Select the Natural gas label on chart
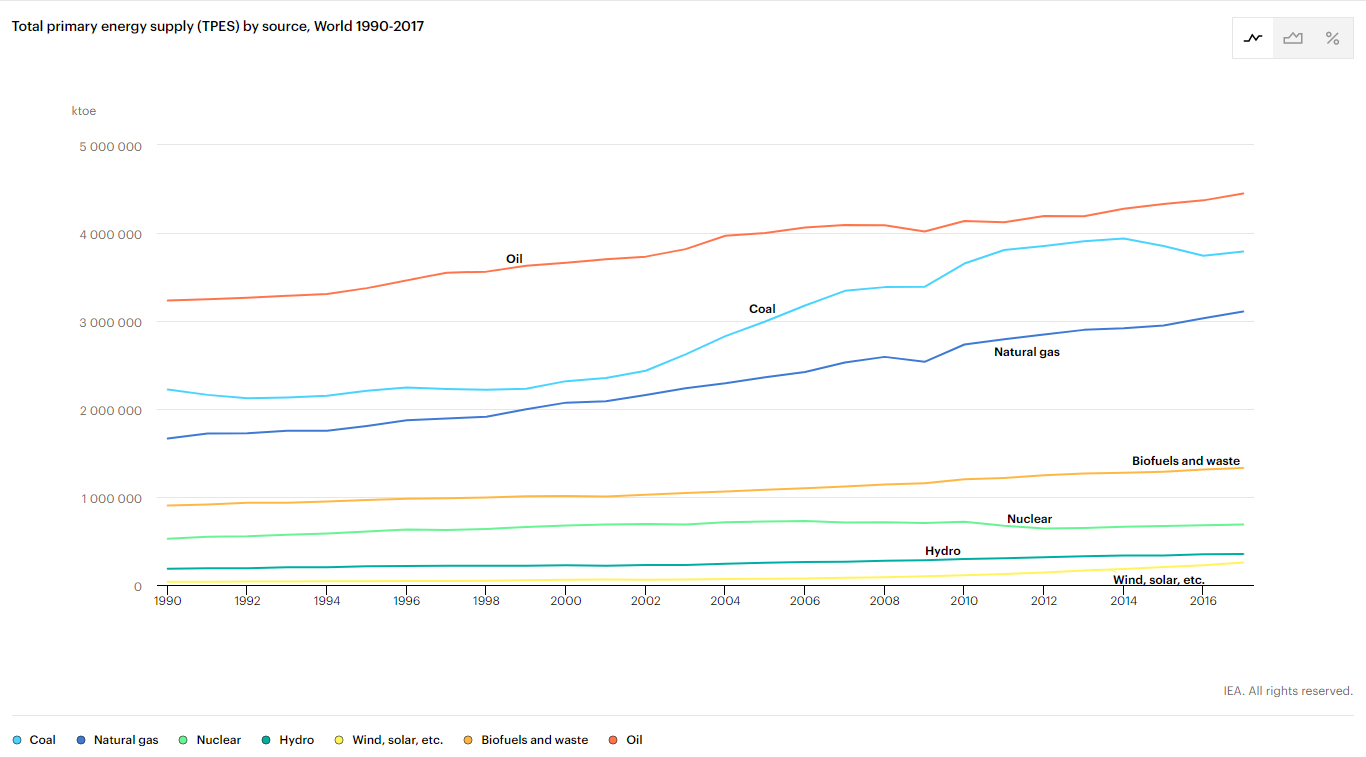Screen dimensions: 1366x757 (x=1026, y=352)
